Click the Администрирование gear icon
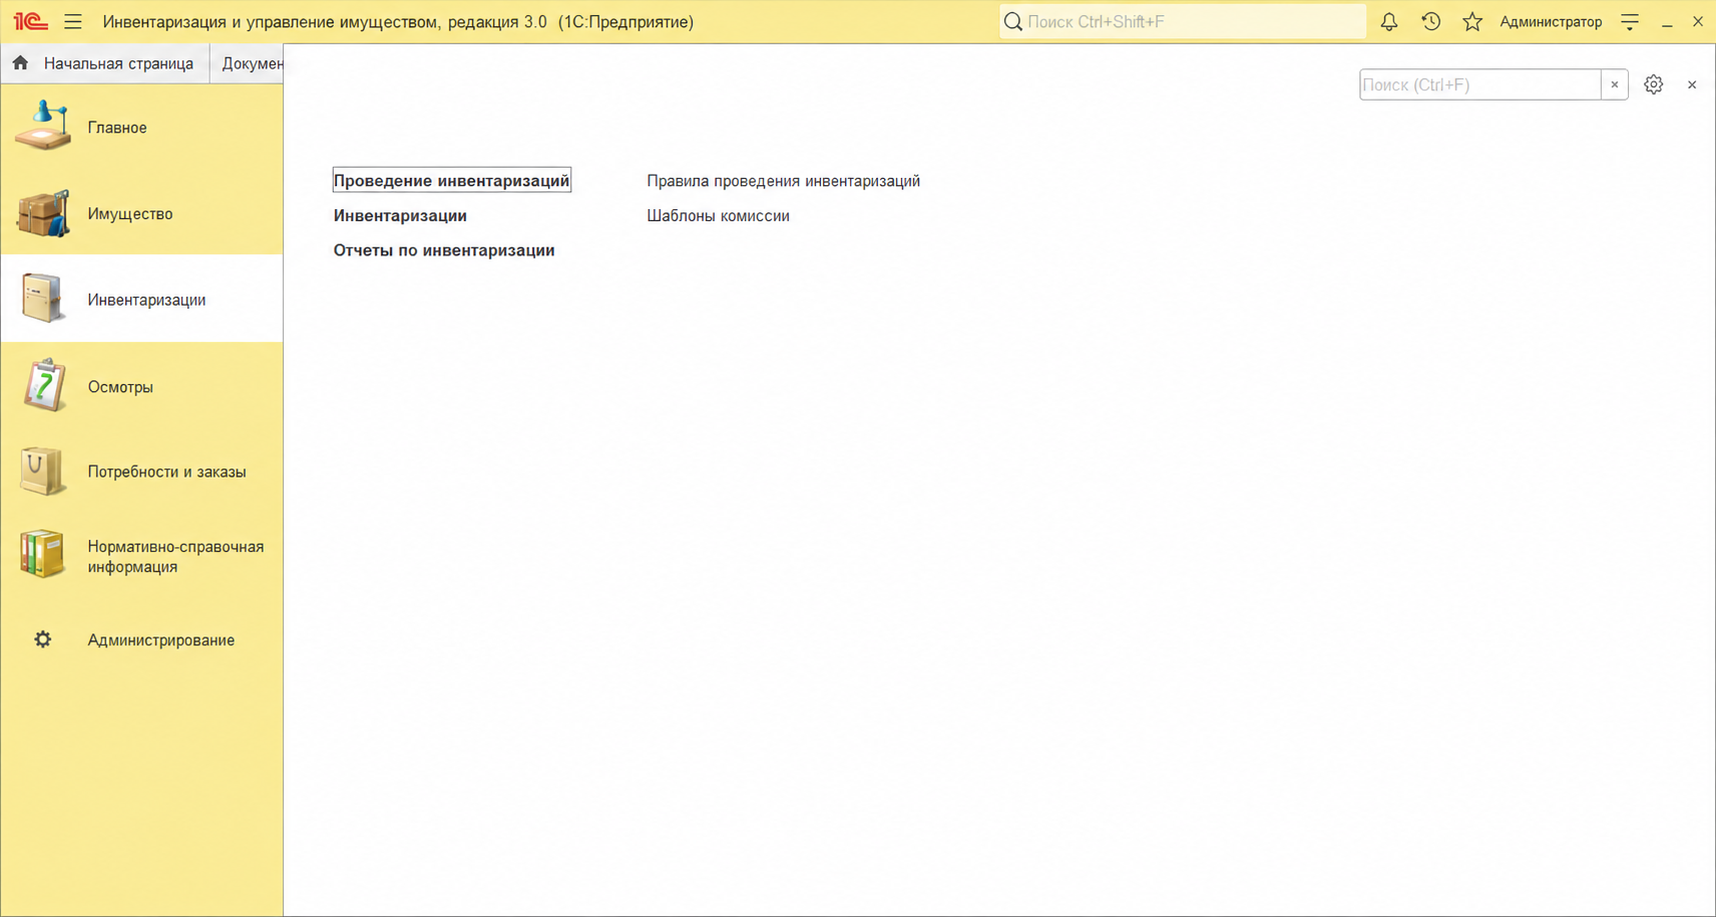Image resolution: width=1716 pixels, height=917 pixels. (42, 639)
